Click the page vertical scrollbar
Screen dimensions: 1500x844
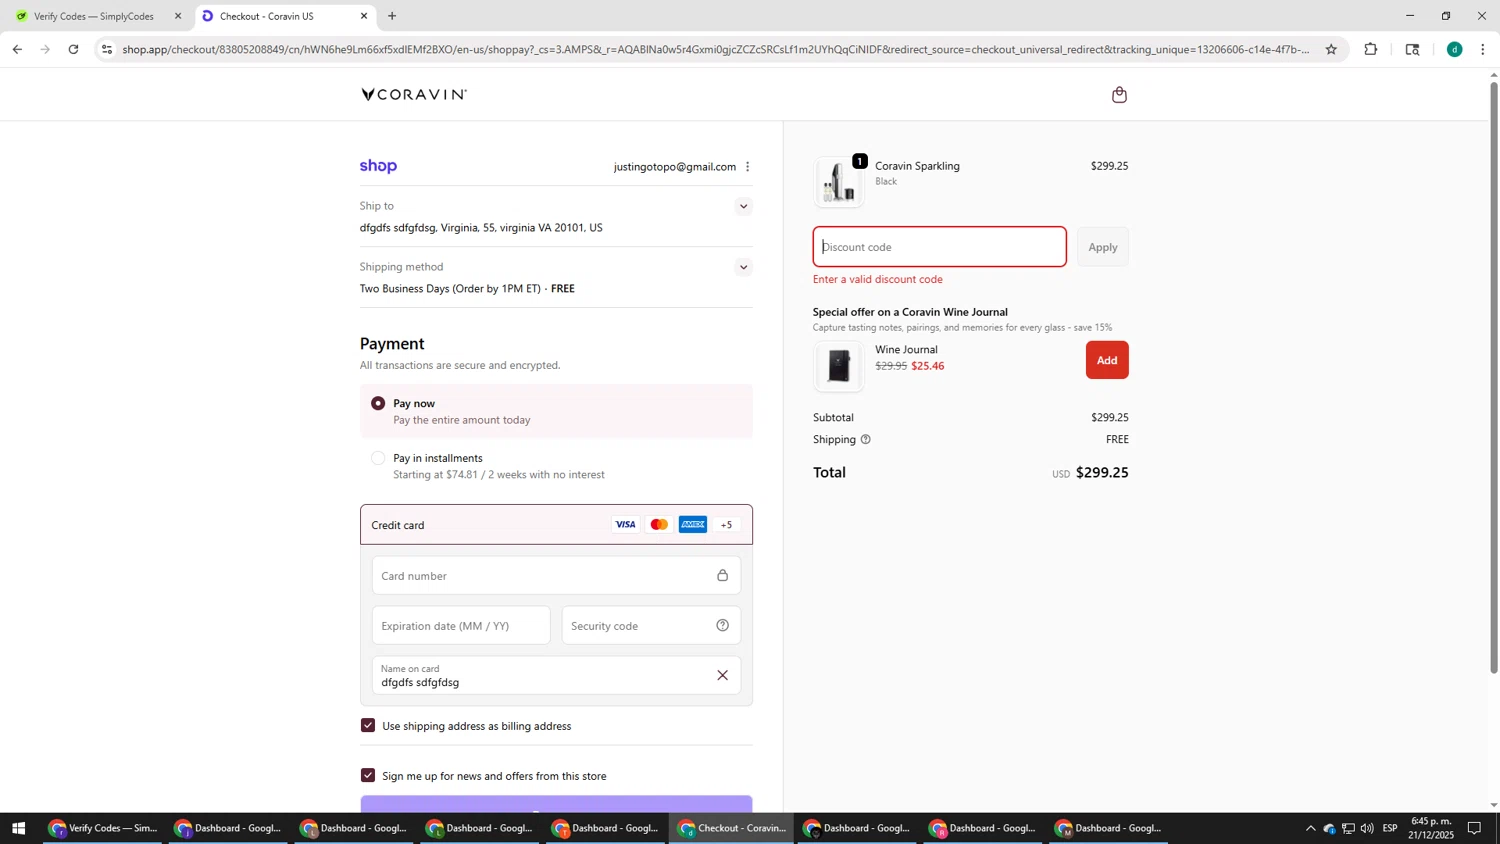1494,378
